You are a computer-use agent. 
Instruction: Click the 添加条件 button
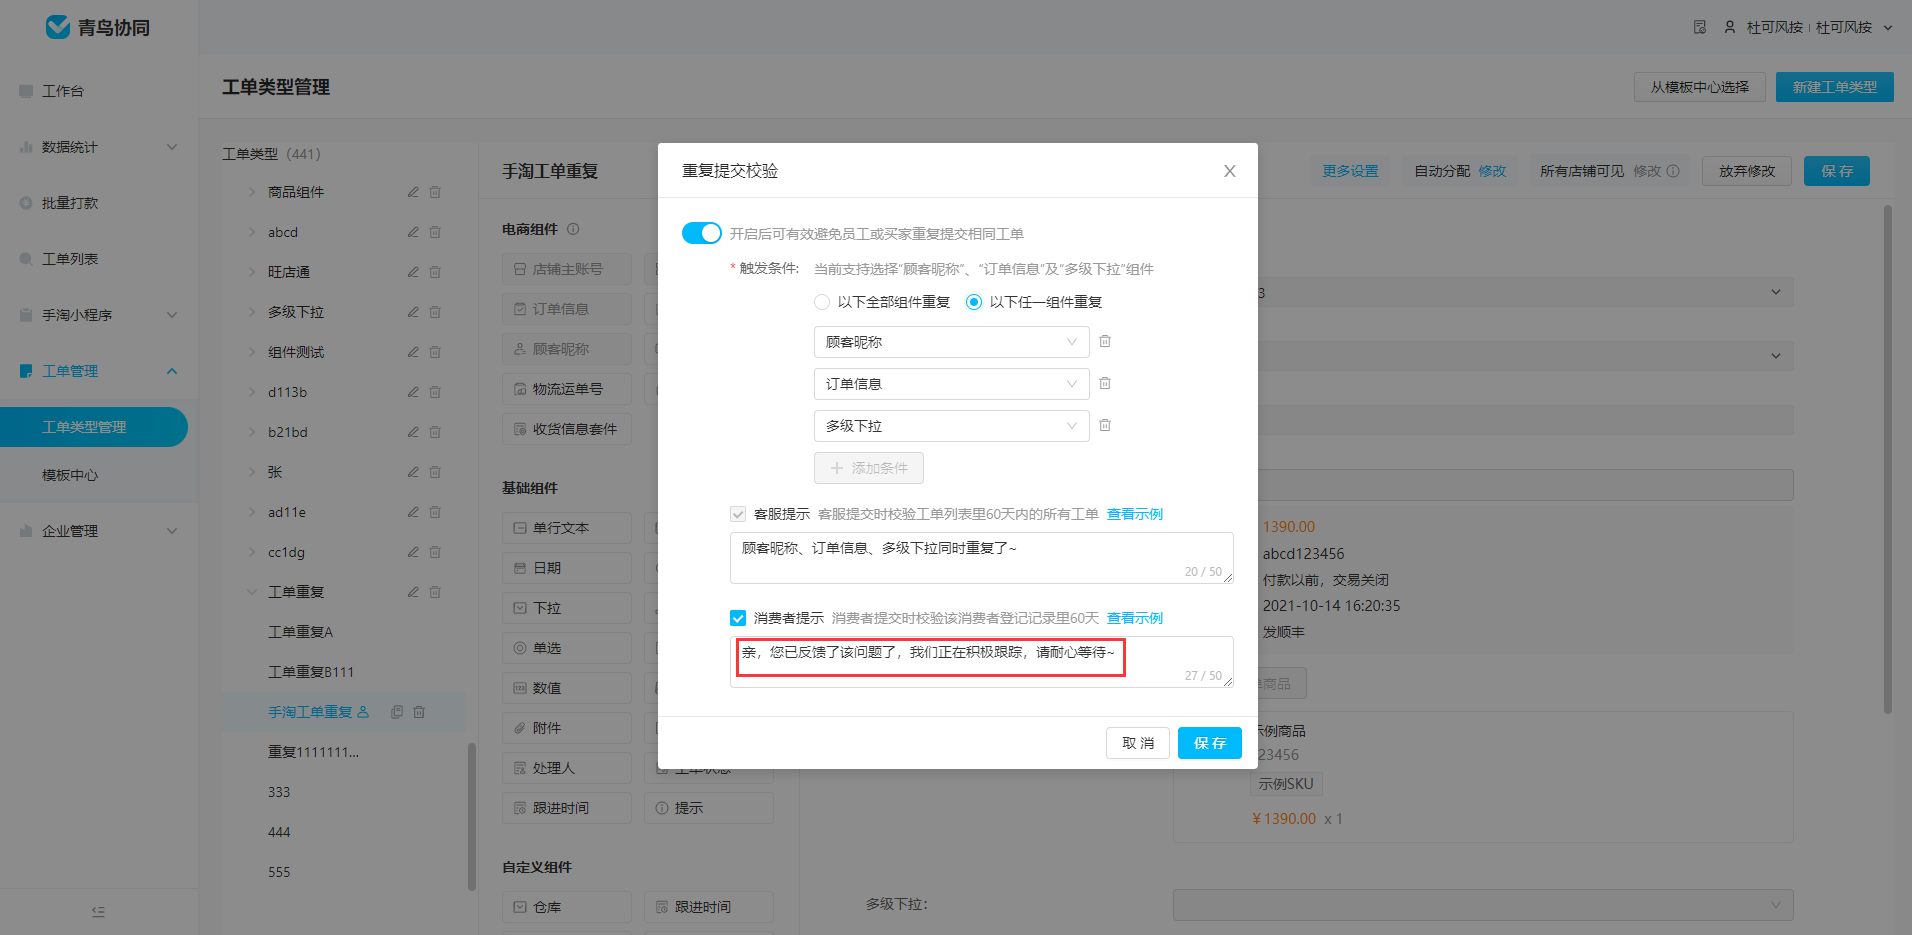tap(868, 468)
